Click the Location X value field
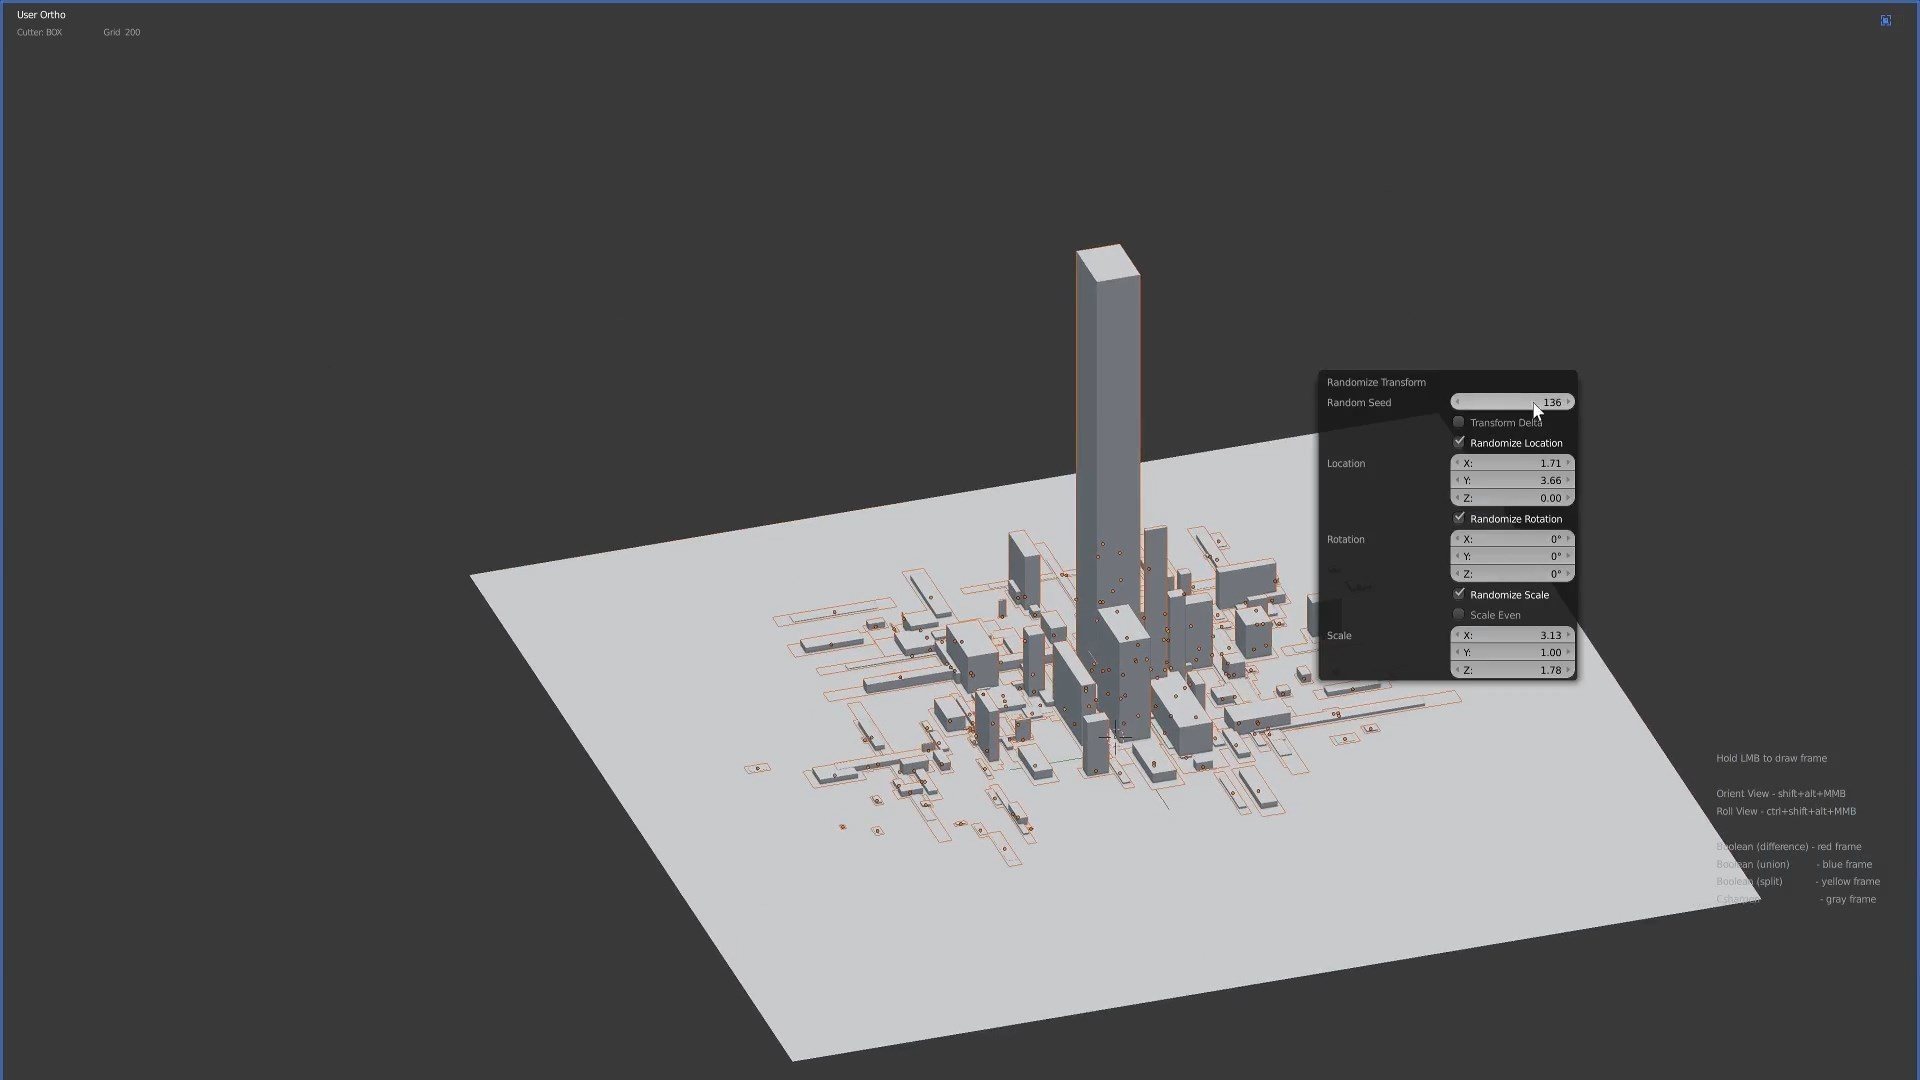The image size is (1920, 1080). (x=1512, y=463)
